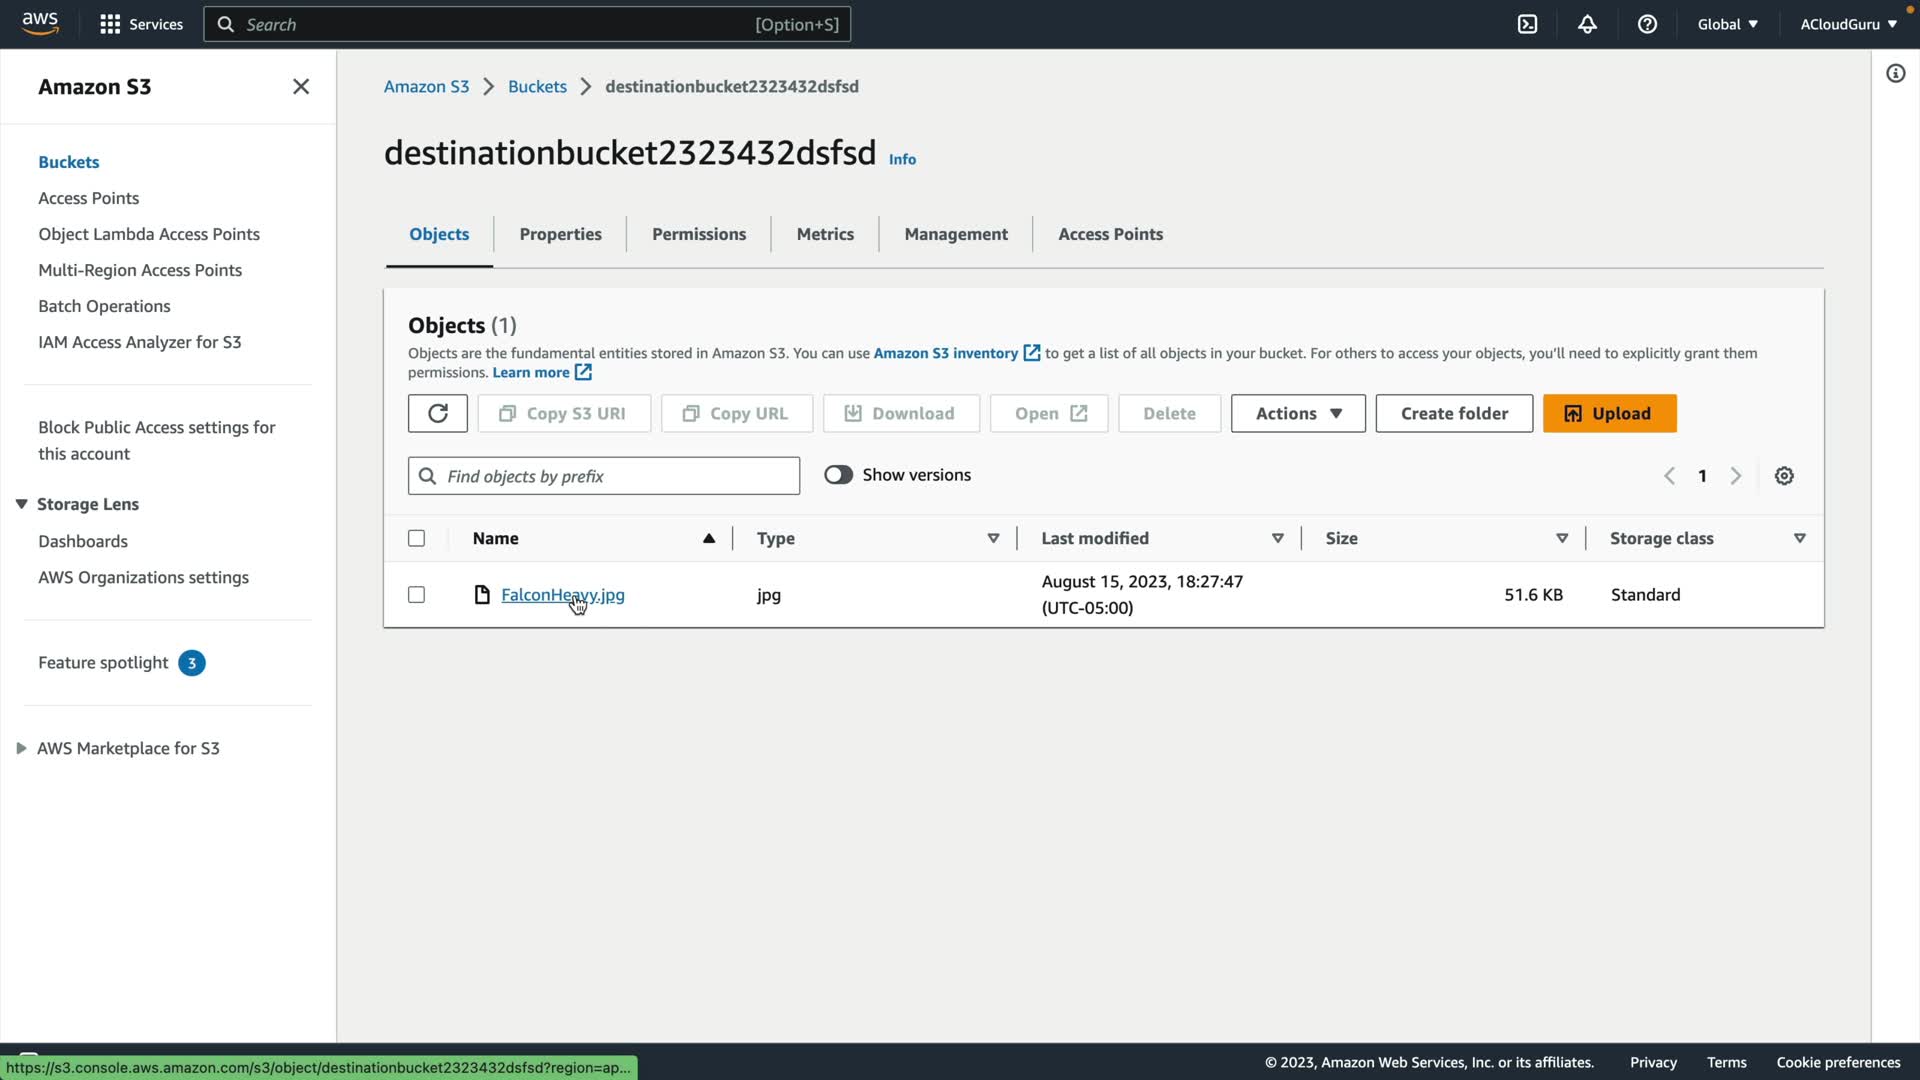The width and height of the screenshot is (1920, 1080).
Task: Expand AWS Marketplace for S3 section
Action: coord(21,748)
